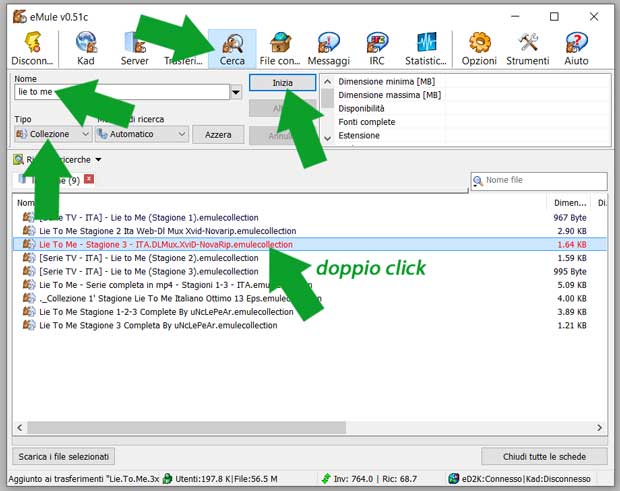Click the magnifier icon in Nome file filter
620x491 pixels.
pos(478,181)
